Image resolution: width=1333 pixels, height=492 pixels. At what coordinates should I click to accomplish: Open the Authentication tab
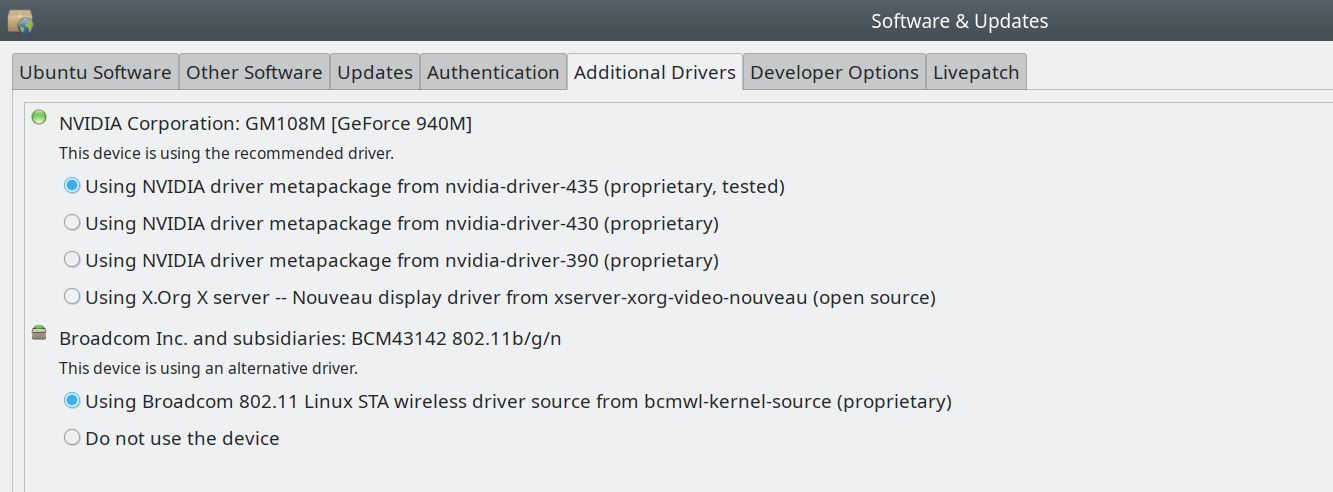493,72
